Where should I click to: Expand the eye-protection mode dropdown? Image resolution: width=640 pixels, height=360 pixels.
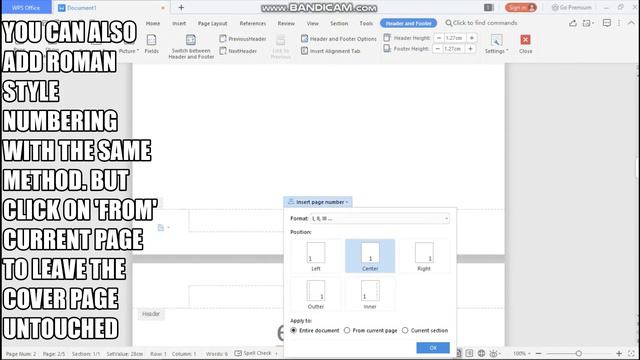500,353
